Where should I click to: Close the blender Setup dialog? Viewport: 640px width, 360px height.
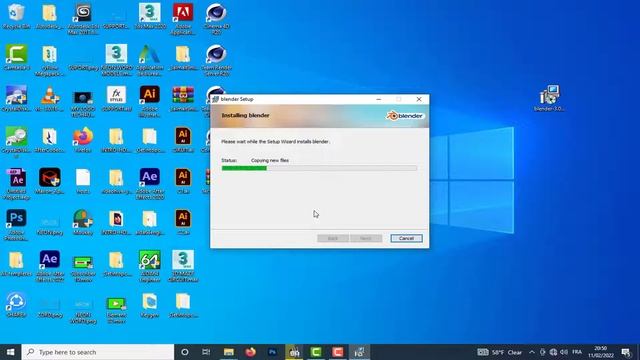pos(419,99)
